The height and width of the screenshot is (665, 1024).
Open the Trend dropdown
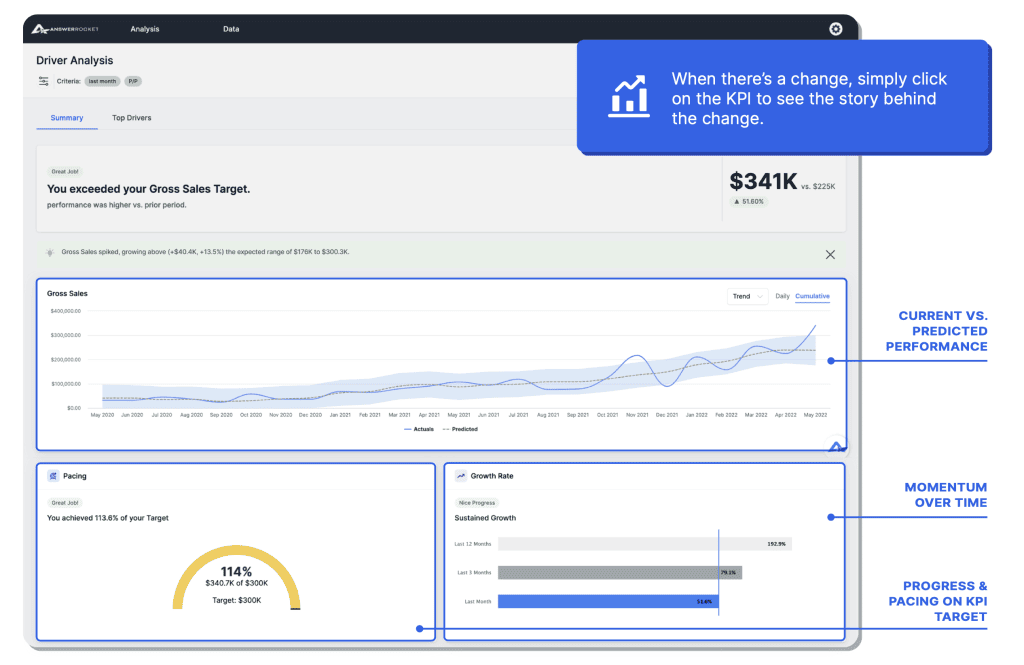point(747,296)
